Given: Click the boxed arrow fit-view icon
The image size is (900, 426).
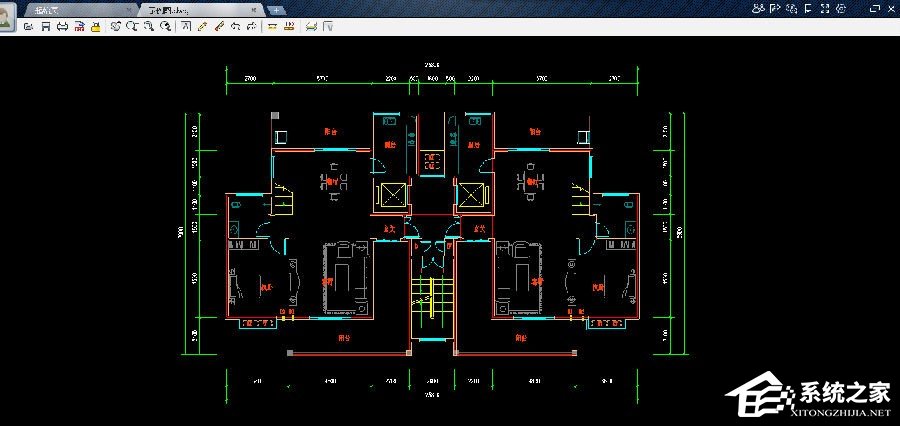Looking at the screenshot, I should [x=186, y=26].
